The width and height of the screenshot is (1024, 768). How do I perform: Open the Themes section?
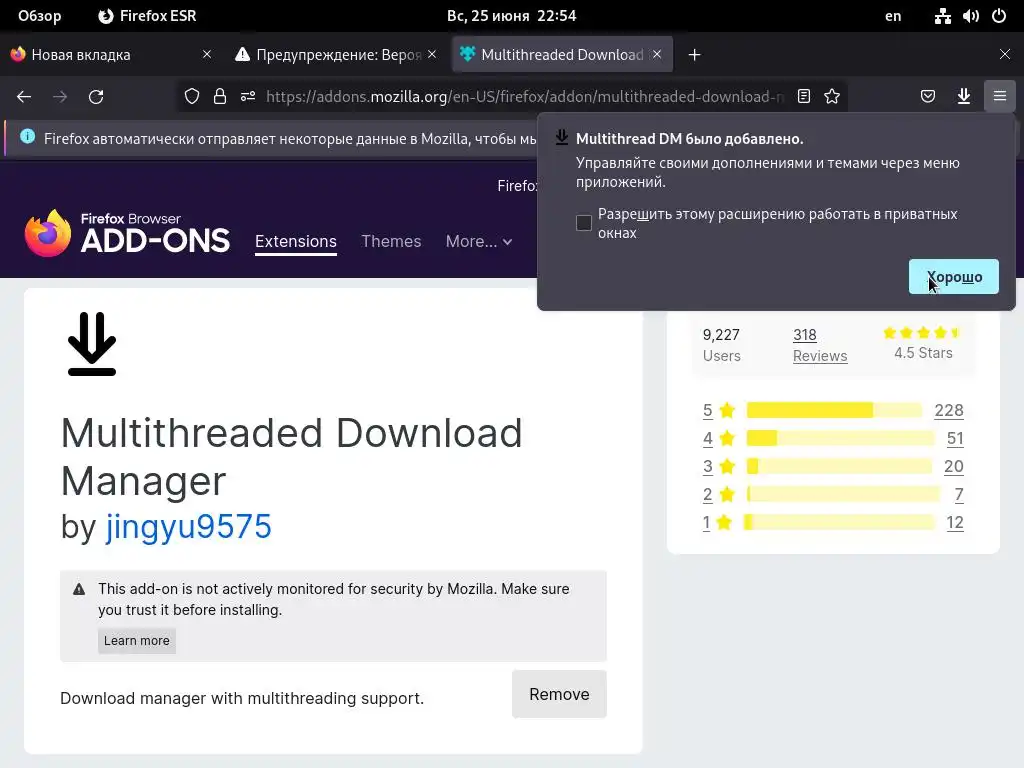pos(391,241)
